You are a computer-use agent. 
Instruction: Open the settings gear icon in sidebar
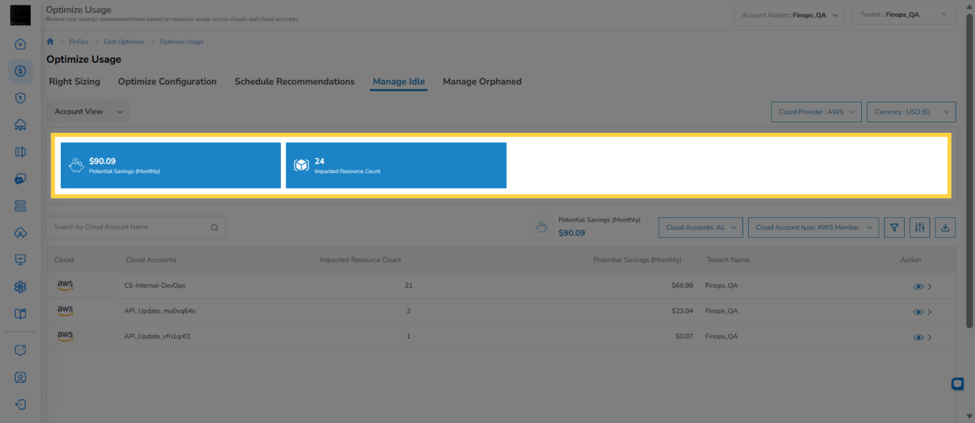tap(20, 287)
